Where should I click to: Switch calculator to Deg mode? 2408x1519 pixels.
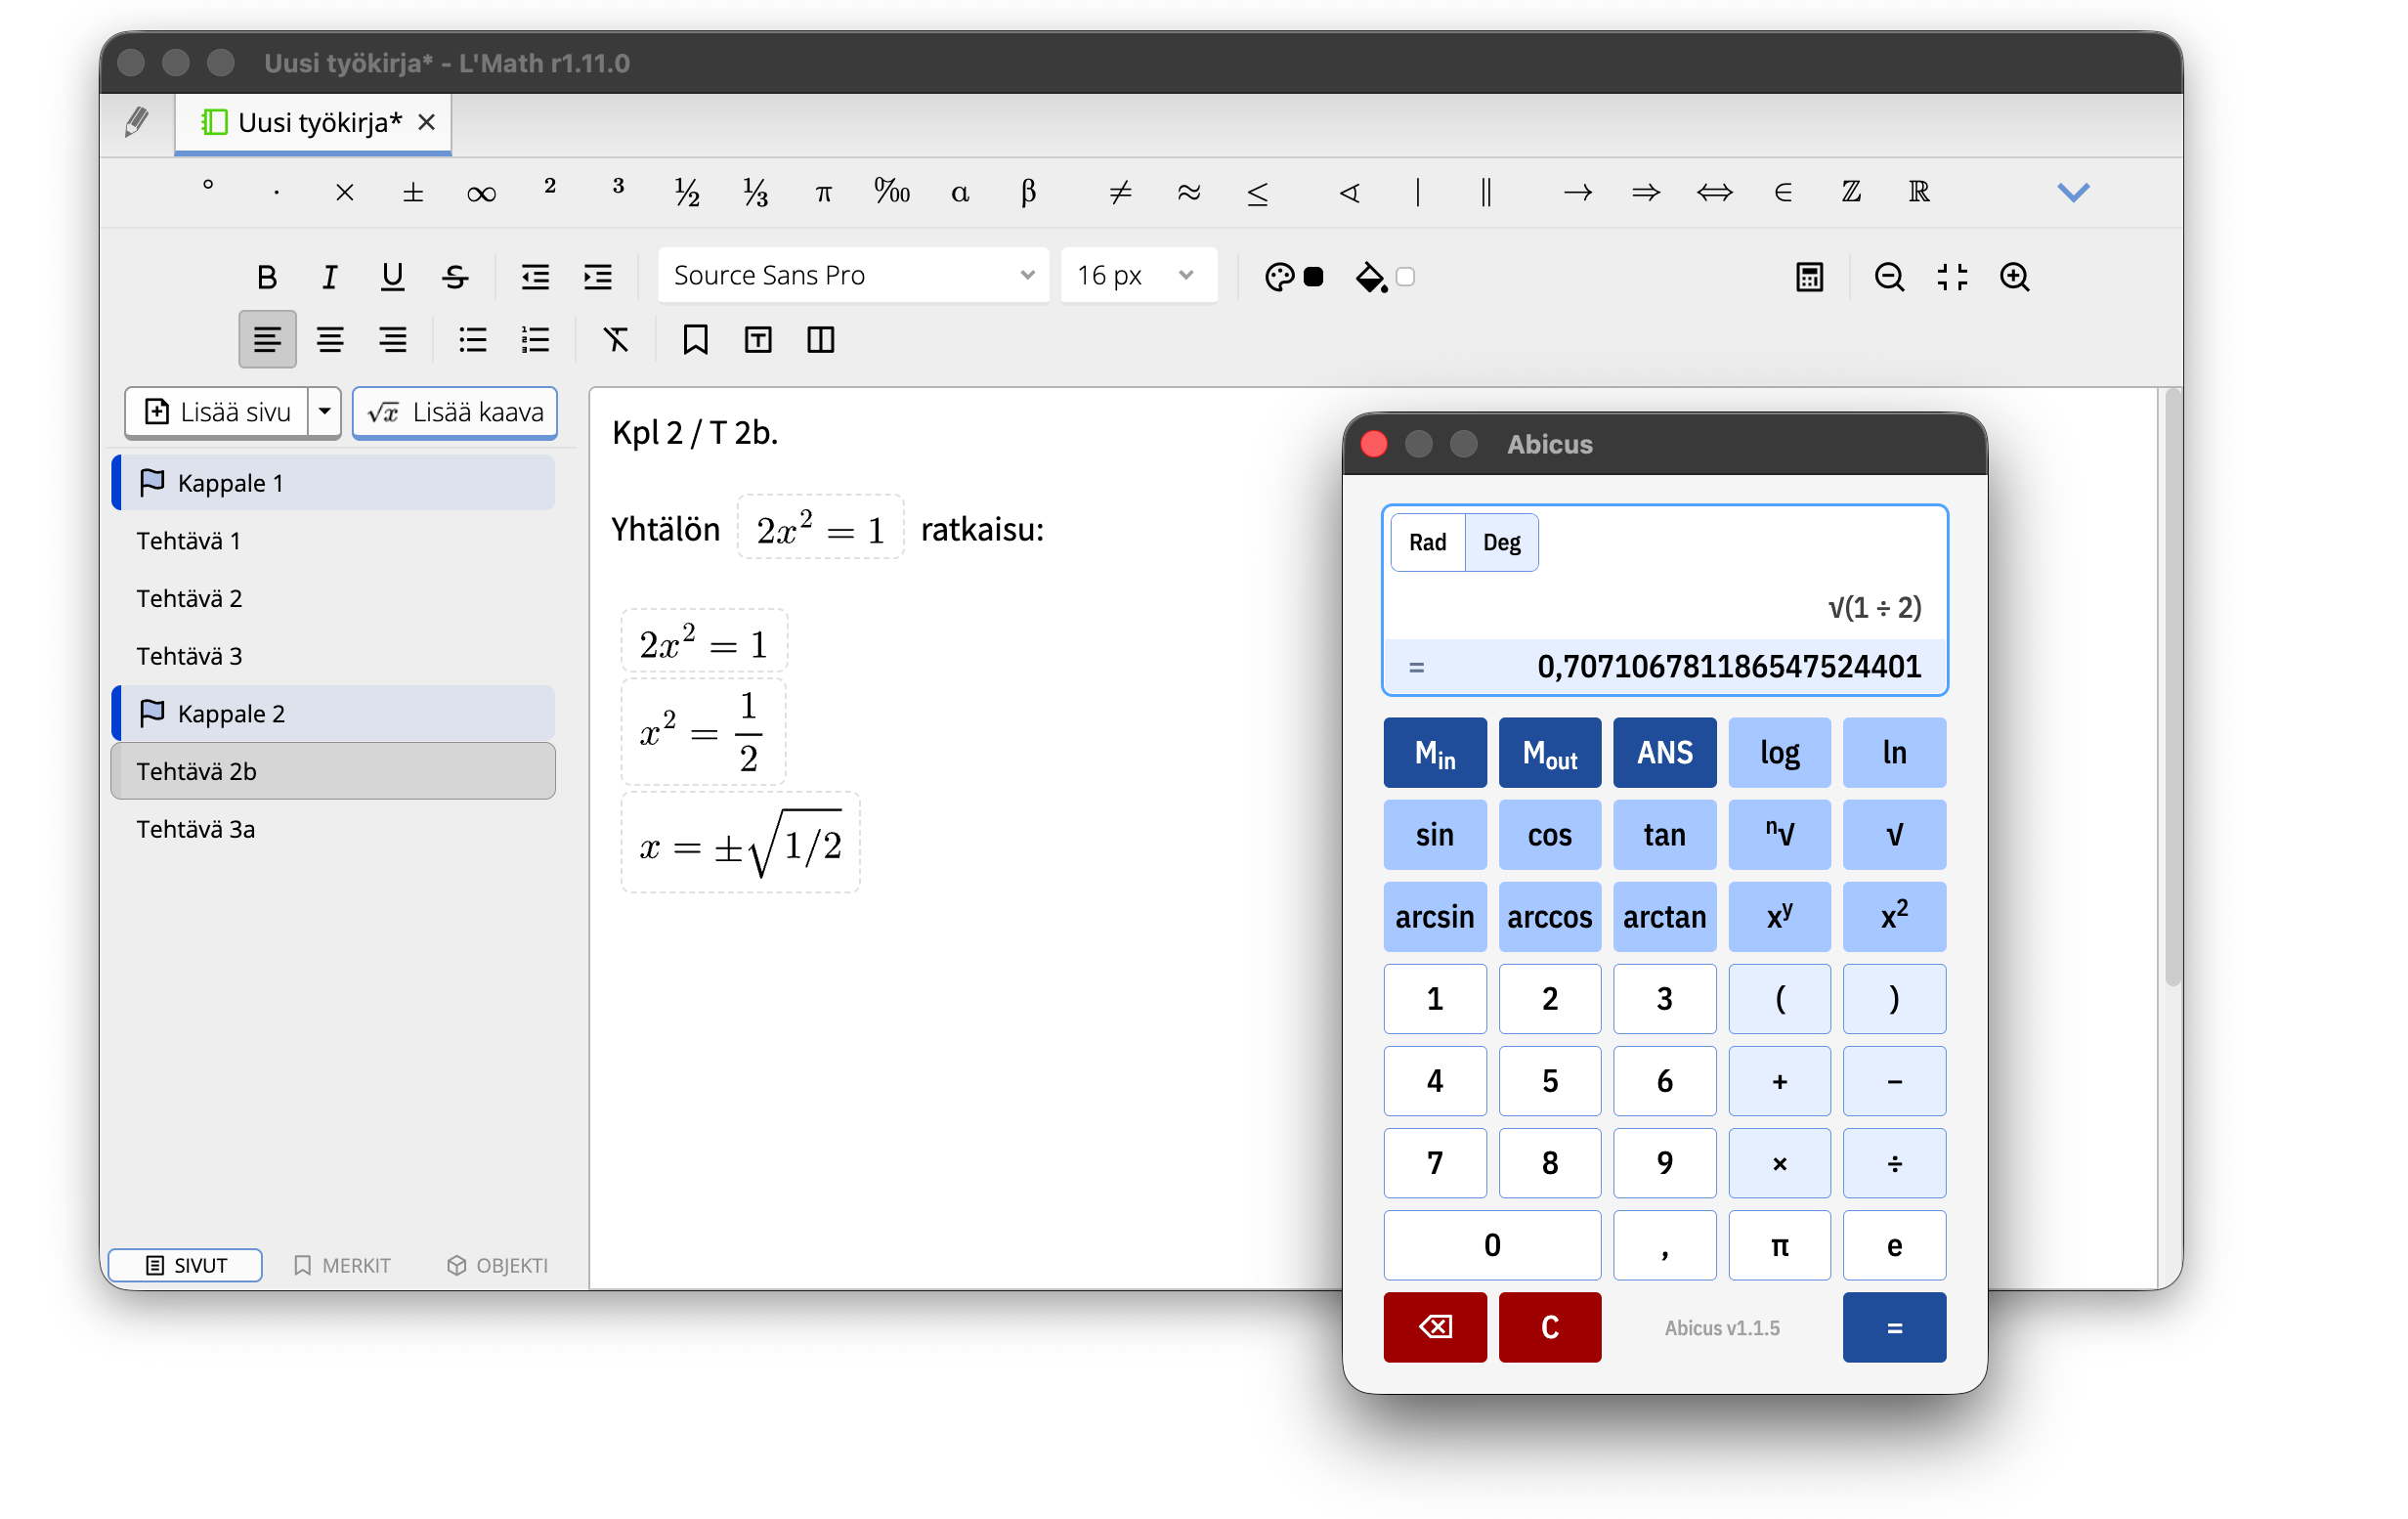tap(1501, 542)
